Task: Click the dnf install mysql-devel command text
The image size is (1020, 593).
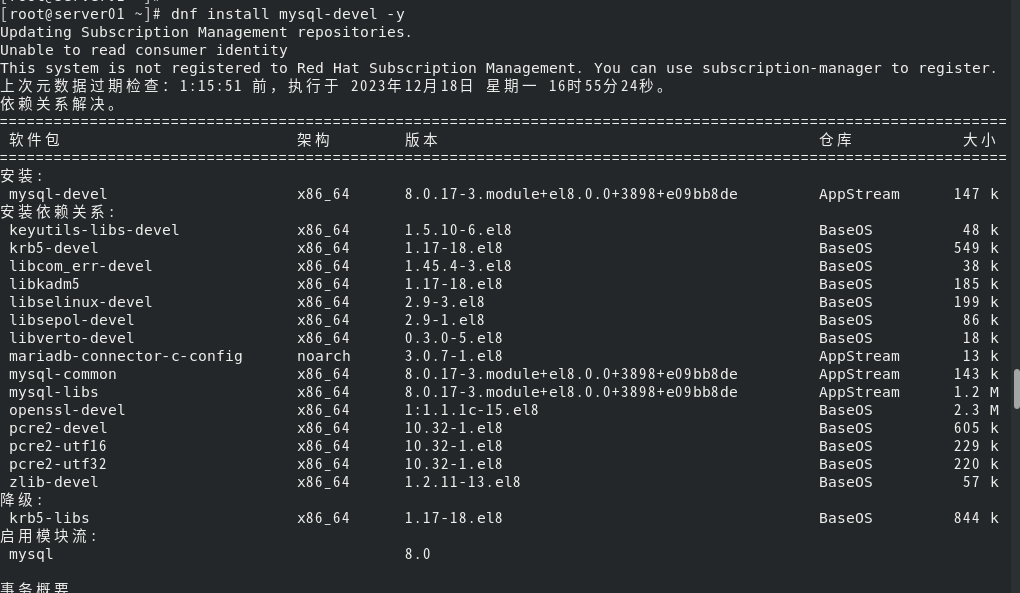Action: [288, 14]
